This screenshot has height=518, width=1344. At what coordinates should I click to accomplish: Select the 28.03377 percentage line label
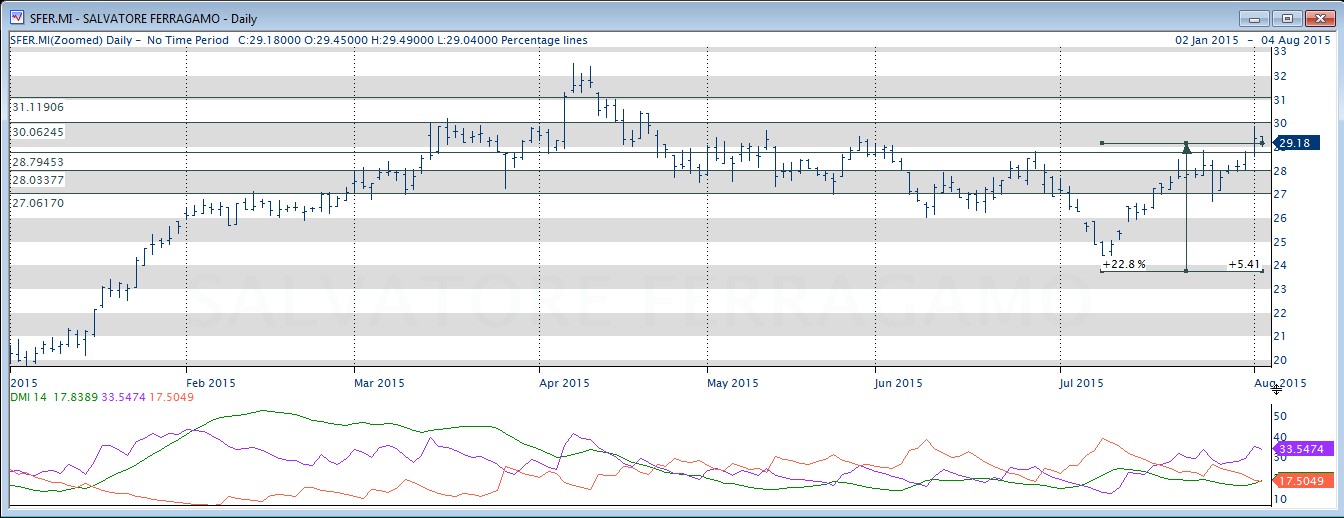click(x=38, y=180)
